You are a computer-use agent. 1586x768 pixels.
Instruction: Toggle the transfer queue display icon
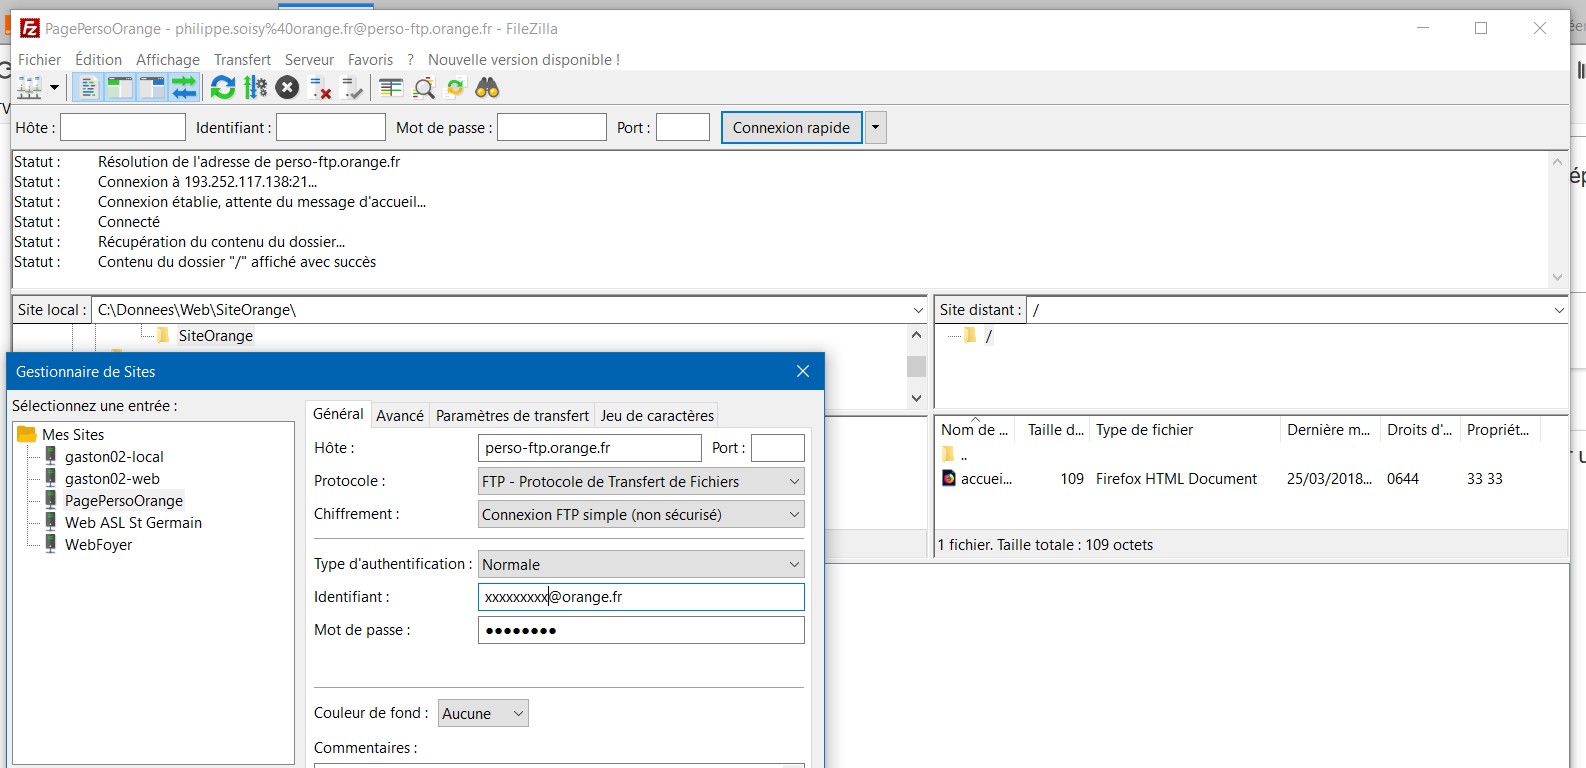pyautogui.click(x=184, y=88)
